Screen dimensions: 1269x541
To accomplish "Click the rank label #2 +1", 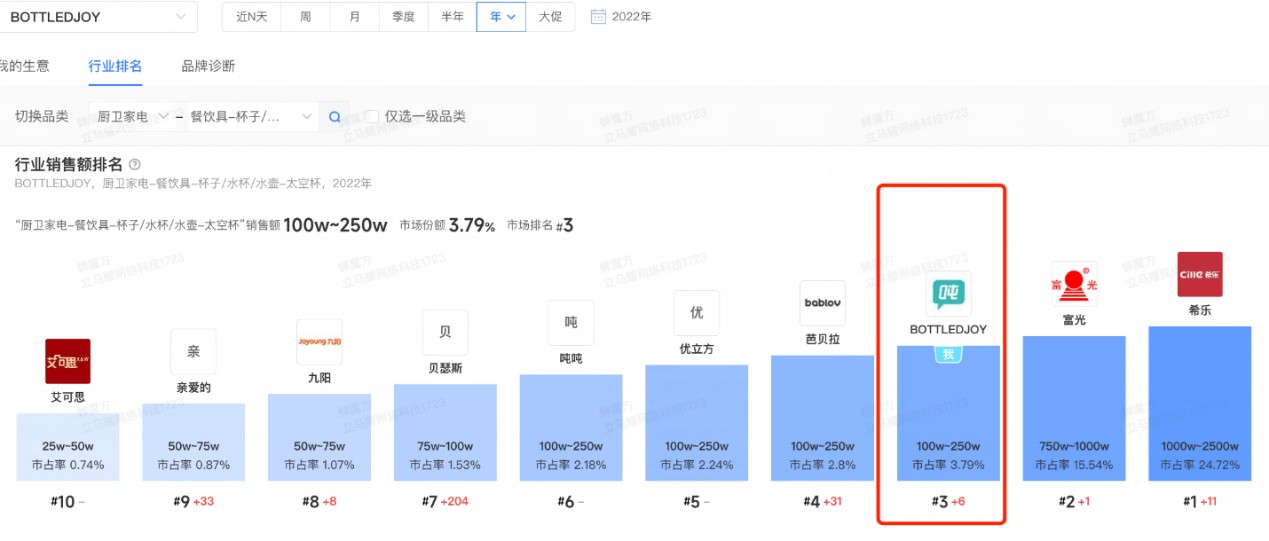I will 1074,502.
